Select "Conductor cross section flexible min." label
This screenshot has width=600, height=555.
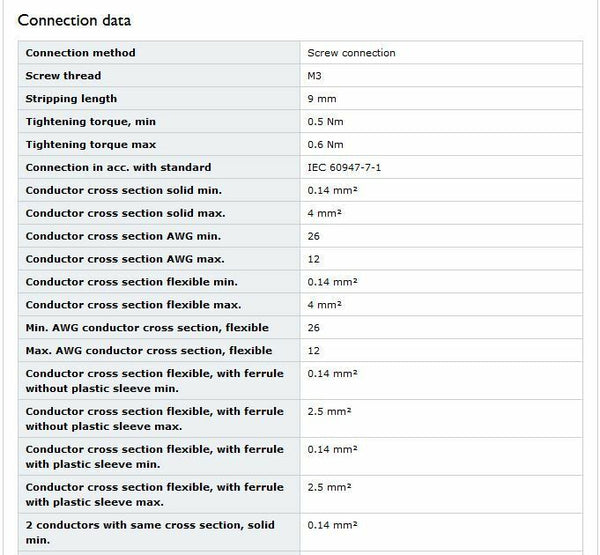[131, 282]
